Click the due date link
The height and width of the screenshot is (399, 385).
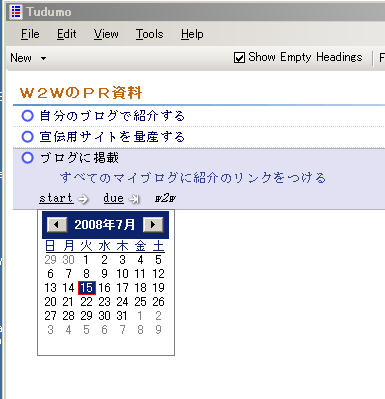(113, 198)
